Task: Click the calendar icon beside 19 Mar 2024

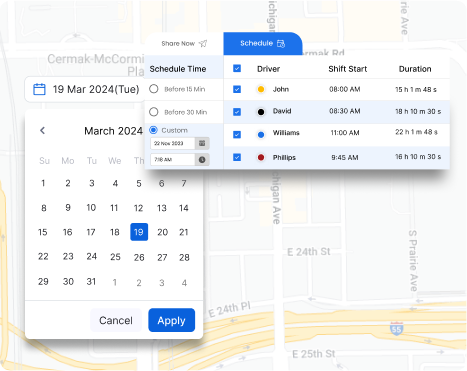Action: coord(39,89)
